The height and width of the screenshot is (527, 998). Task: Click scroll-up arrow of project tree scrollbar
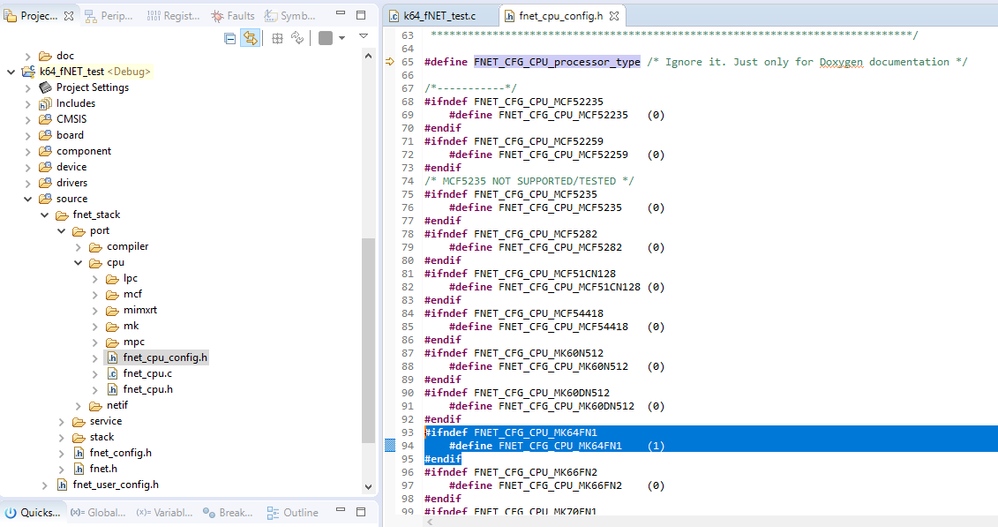tap(368, 57)
